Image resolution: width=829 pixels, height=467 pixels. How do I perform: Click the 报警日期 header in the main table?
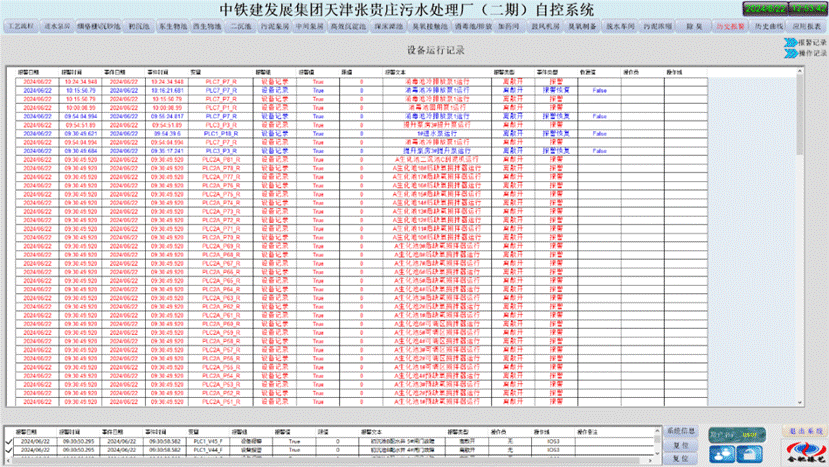(x=27, y=72)
